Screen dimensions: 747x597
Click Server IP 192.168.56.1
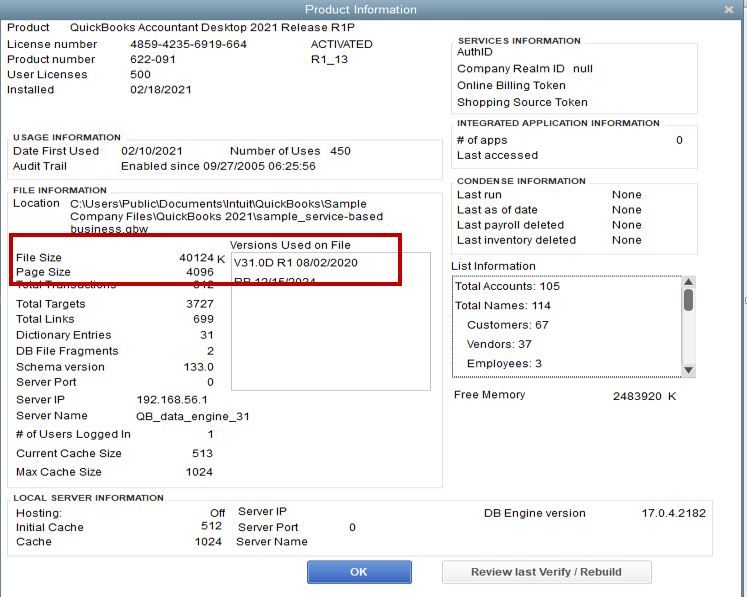[x=172, y=400]
